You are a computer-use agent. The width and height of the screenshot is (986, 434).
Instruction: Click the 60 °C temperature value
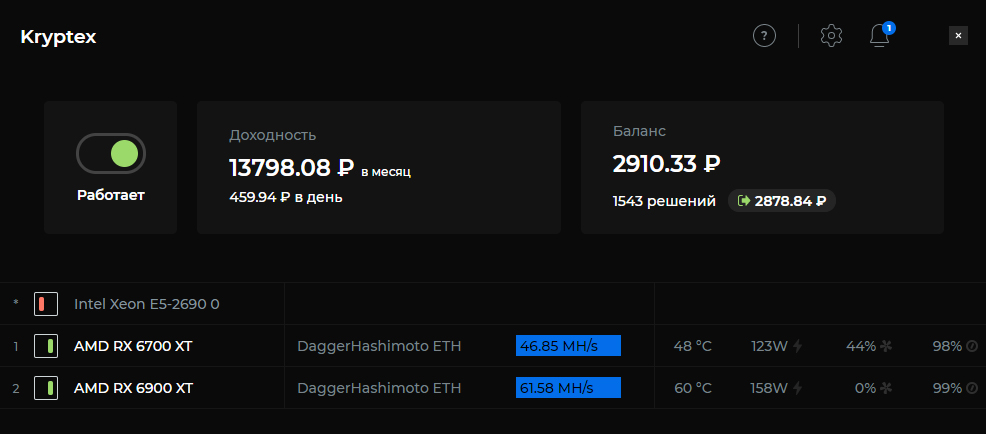(x=692, y=388)
